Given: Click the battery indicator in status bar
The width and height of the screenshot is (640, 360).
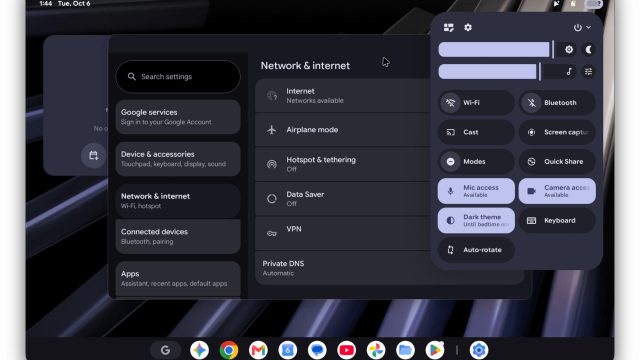Looking at the screenshot, I should click(x=593, y=4).
